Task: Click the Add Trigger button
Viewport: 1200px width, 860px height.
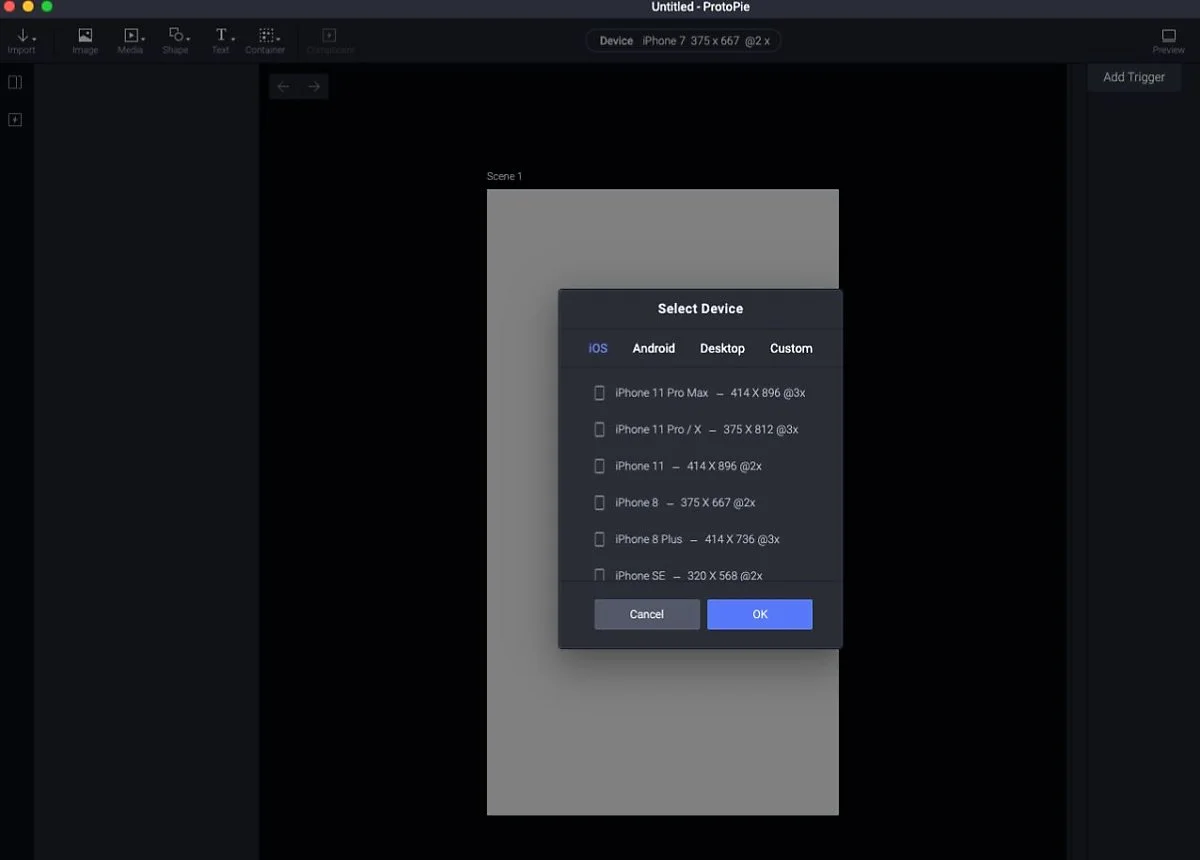Action: [x=1134, y=77]
